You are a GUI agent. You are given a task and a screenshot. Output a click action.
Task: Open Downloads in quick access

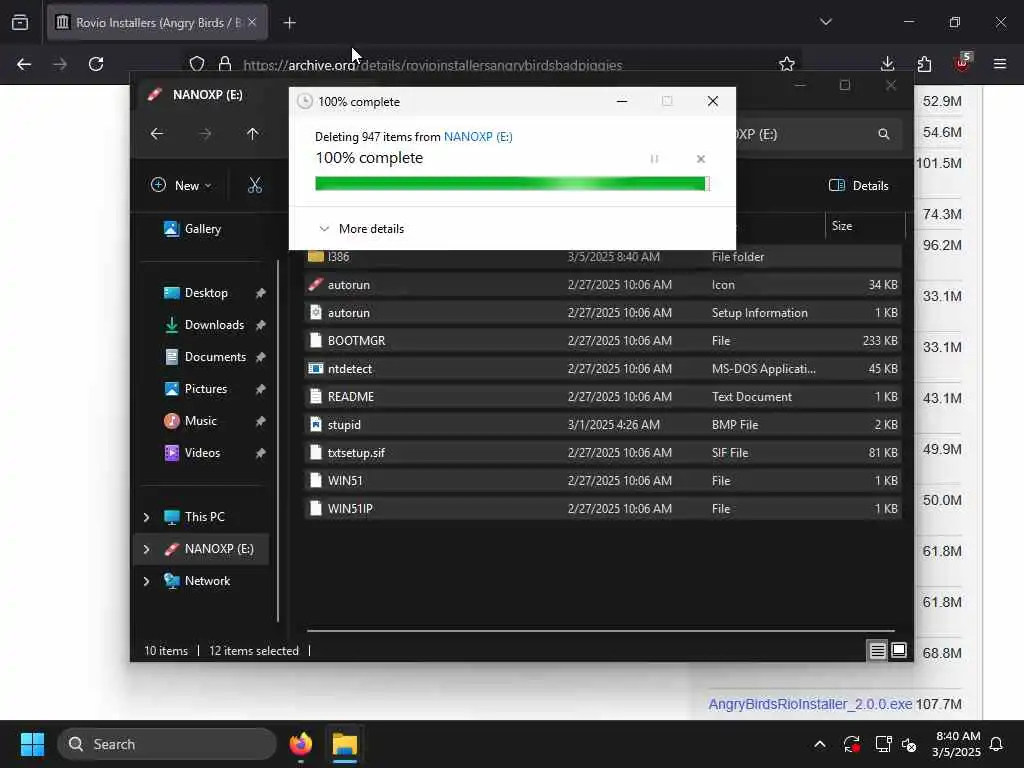[204, 325]
